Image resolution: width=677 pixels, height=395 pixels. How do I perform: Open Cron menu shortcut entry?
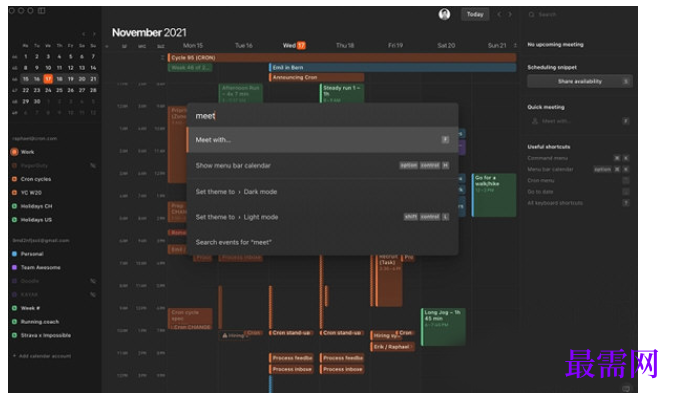(x=578, y=180)
